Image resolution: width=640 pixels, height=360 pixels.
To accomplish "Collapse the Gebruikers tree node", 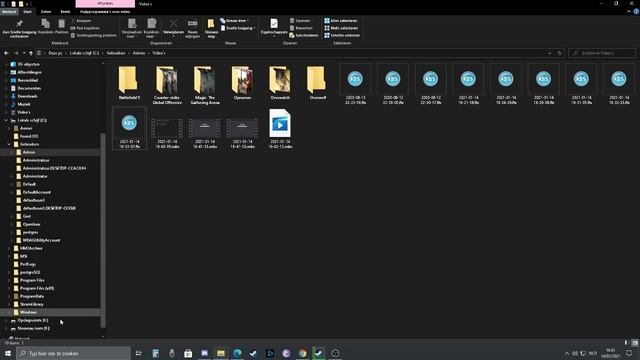I will pyautogui.click(x=9, y=144).
